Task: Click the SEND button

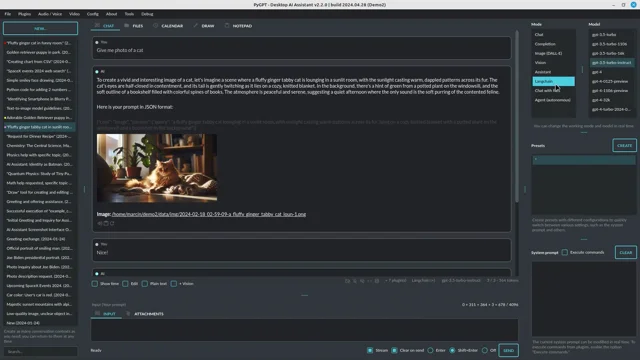Action: point(509,350)
